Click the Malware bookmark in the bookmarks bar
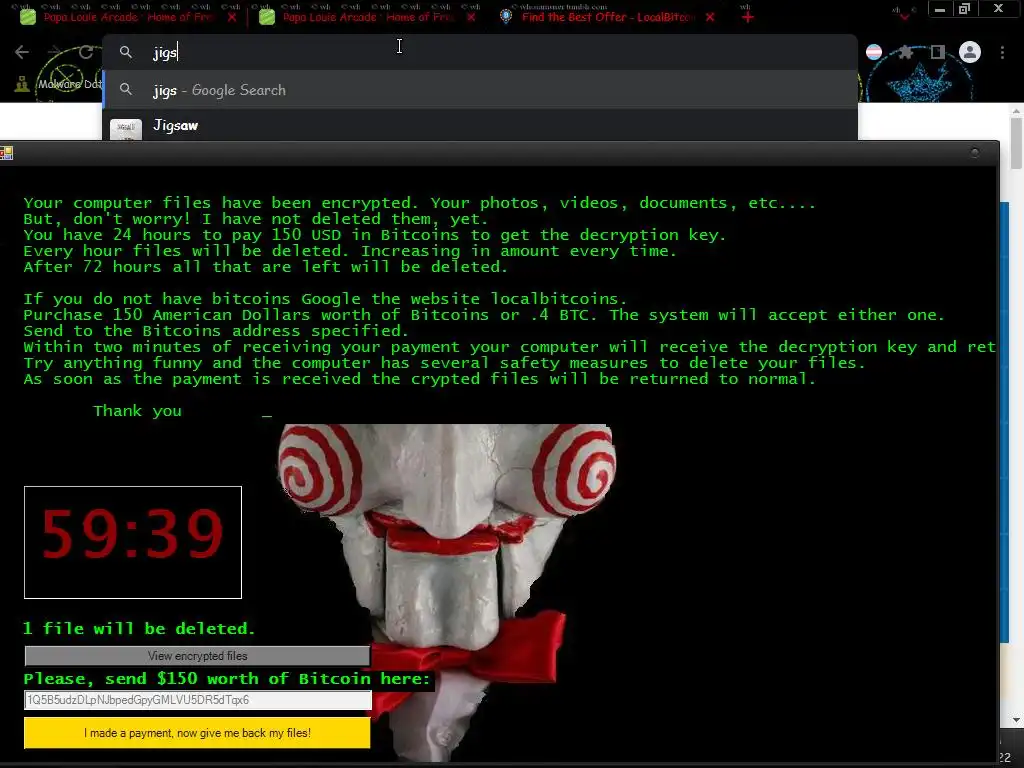The width and height of the screenshot is (1024, 768). (x=59, y=84)
